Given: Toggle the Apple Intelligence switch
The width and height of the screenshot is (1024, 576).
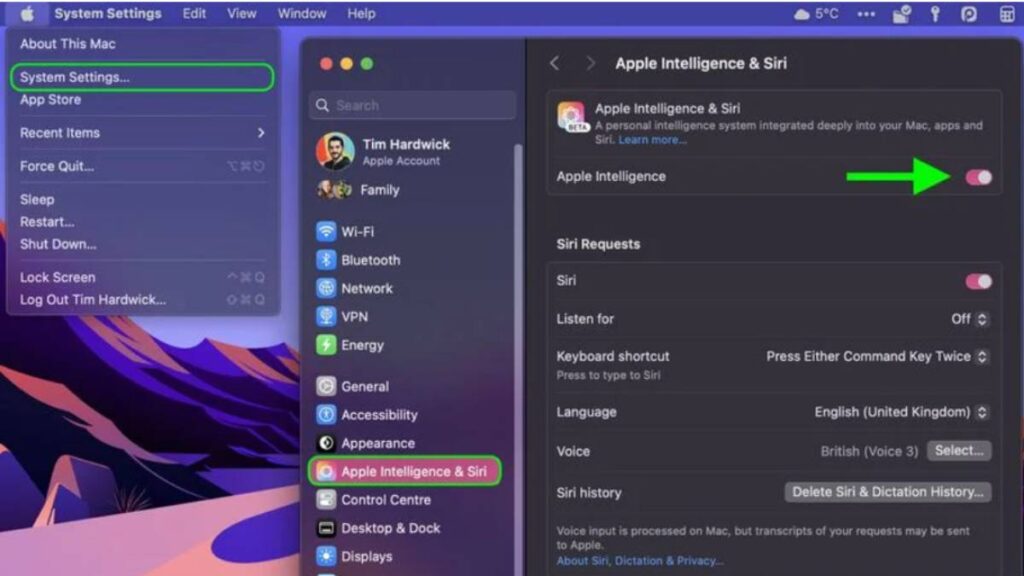Looking at the screenshot, I should coord(978,177).
